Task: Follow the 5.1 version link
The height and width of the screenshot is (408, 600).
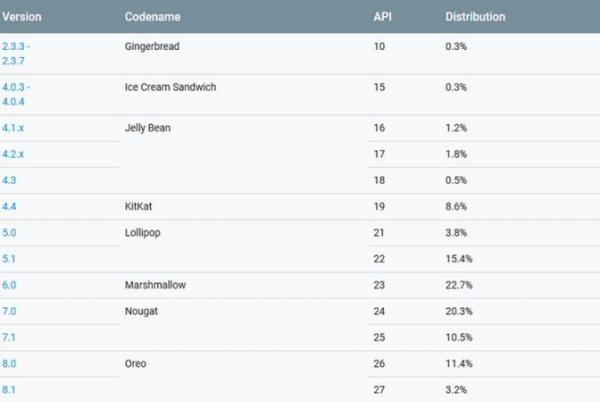Action: 9,258
